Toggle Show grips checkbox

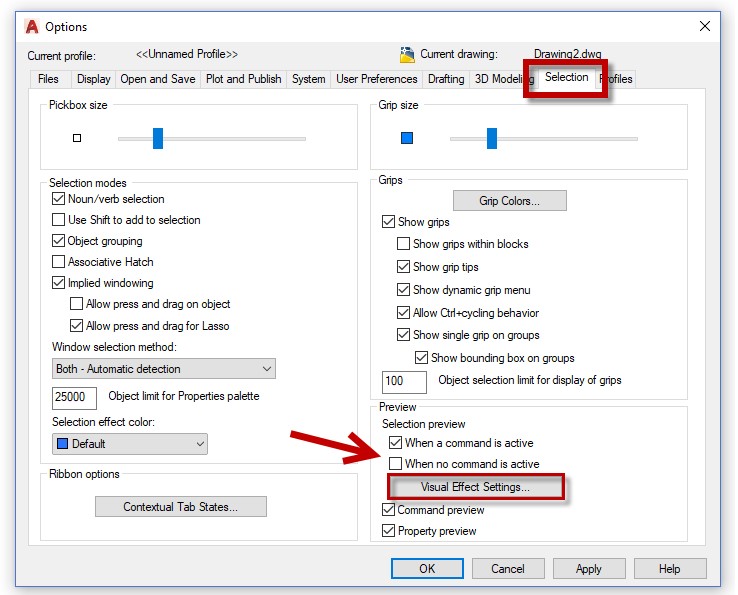coord(388,222)
